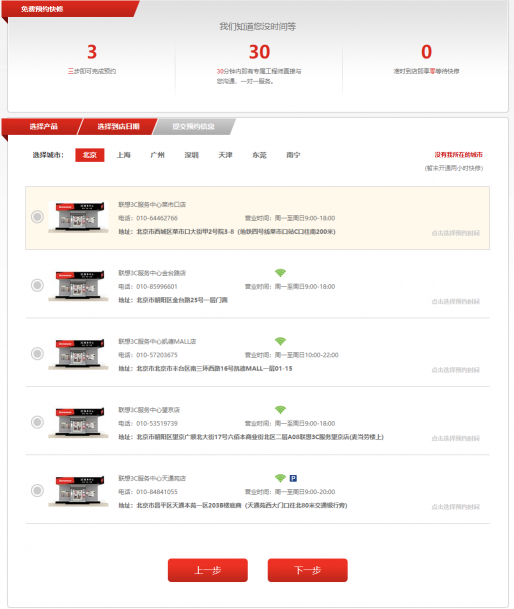
Task: Click the big red number 0
Action: tap(427, 52)
